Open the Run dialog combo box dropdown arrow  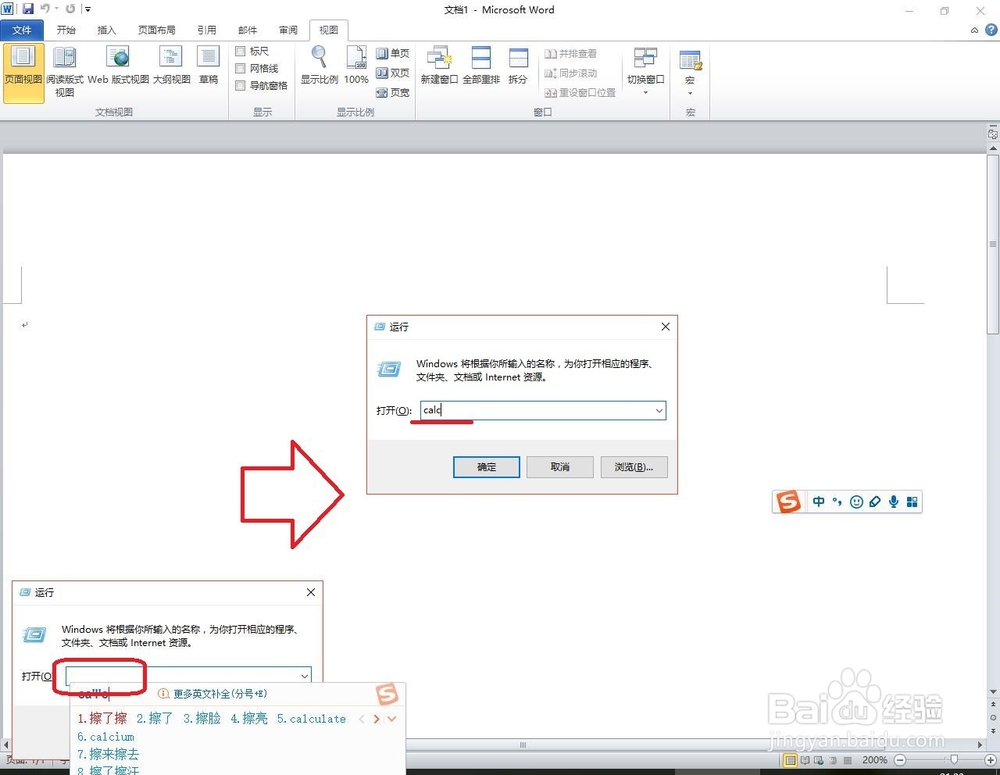click(x=659, y=410)
